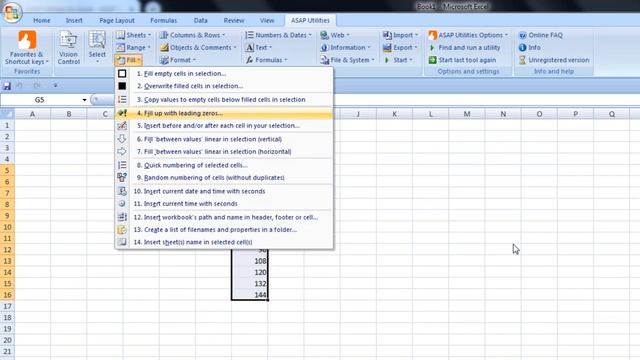Open the Select tool dropdown
The width and height of the screenshot is (640, 360).
[x=97, y=48]
